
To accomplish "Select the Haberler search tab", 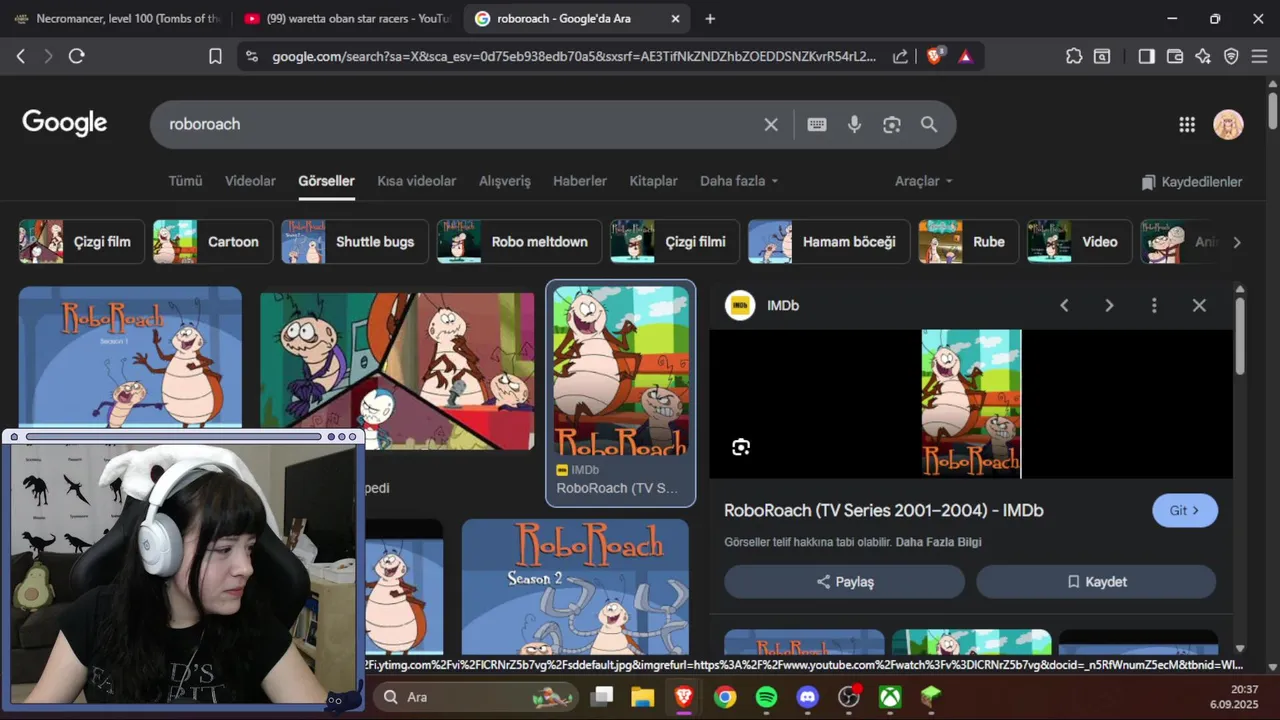I will click(x=580, y=181).
